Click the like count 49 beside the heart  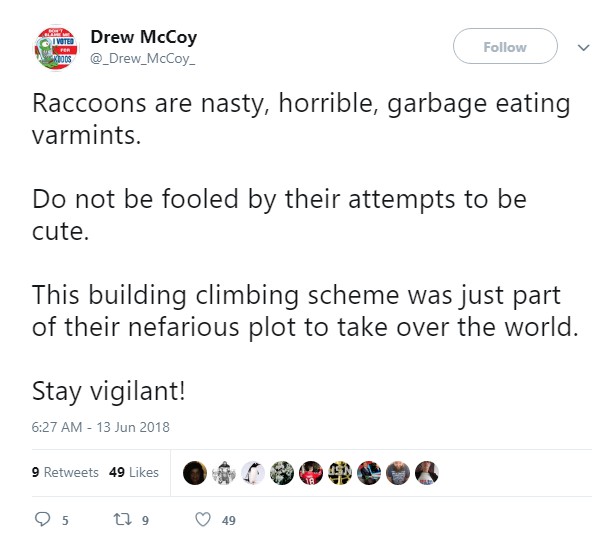(228, 520)
